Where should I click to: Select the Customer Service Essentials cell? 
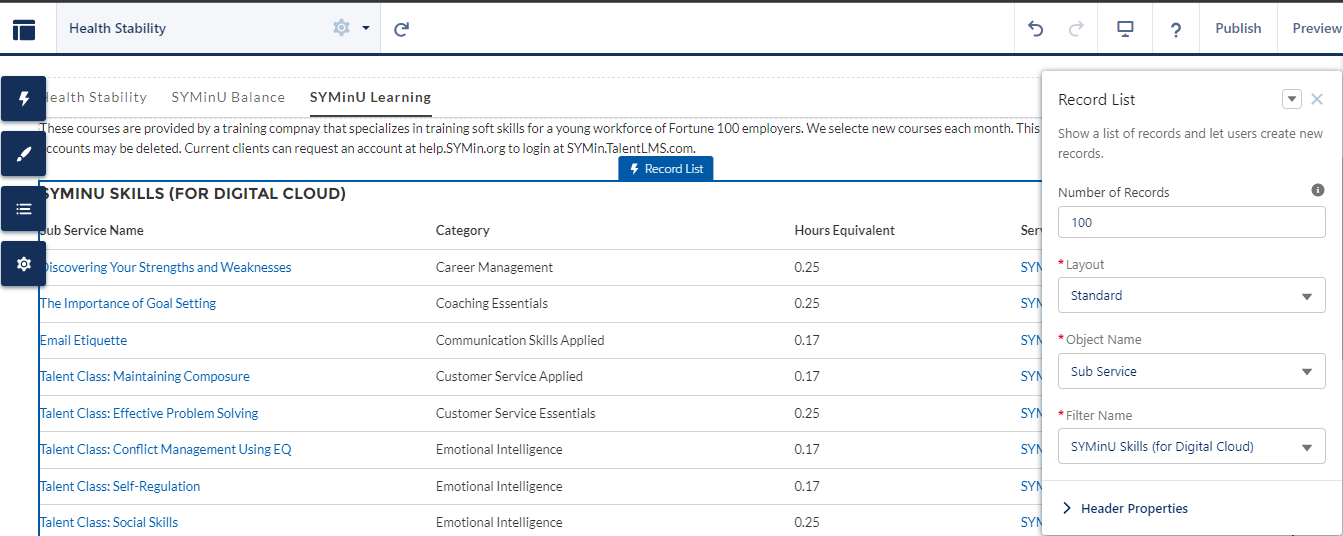pos(516,413)
